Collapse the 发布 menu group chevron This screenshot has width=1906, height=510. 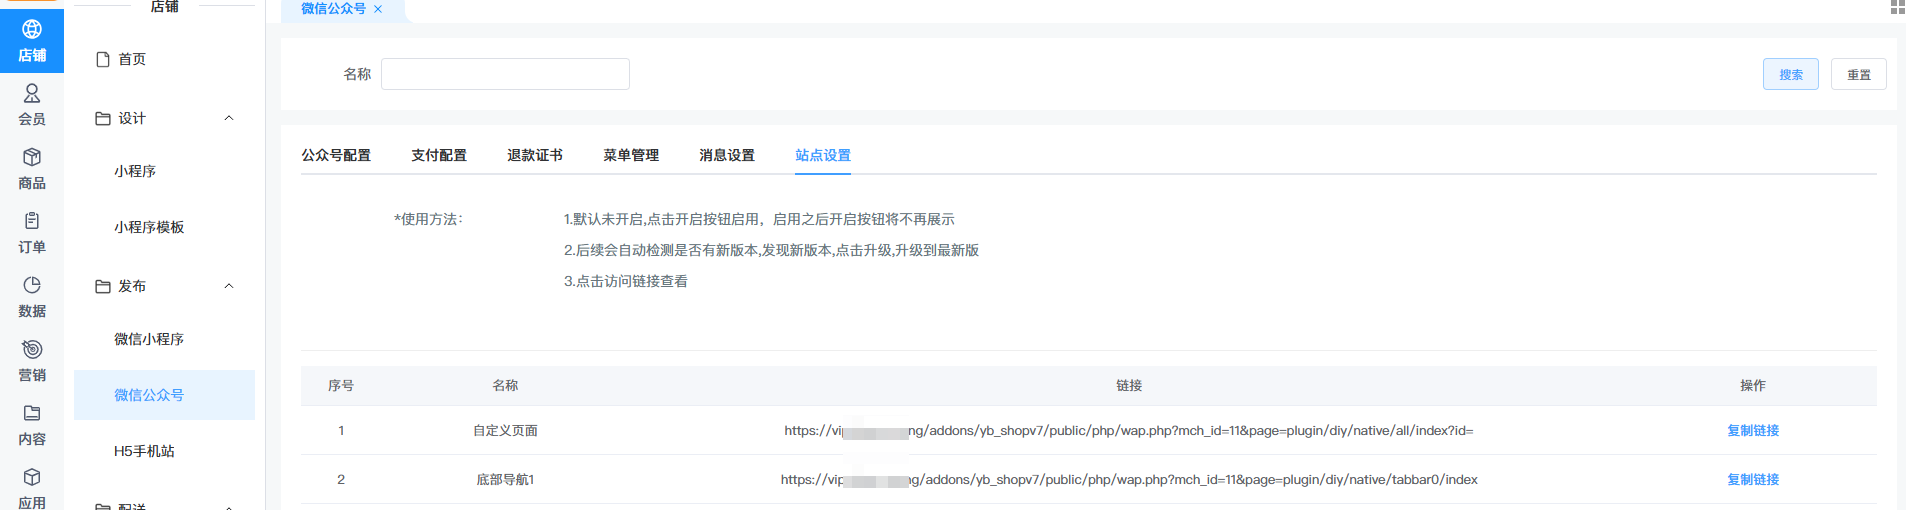[x=229, y=286]
